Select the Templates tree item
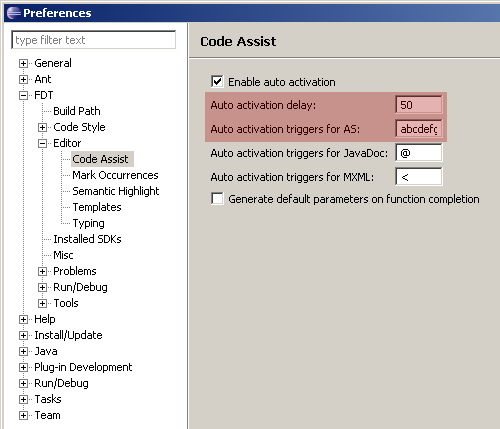 click(97, 207)
